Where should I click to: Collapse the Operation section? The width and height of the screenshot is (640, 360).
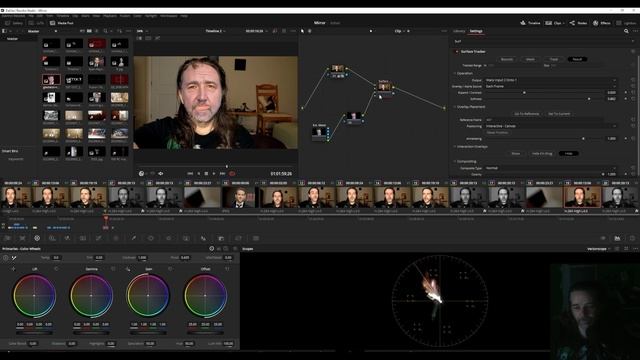[x=455, y=73]
